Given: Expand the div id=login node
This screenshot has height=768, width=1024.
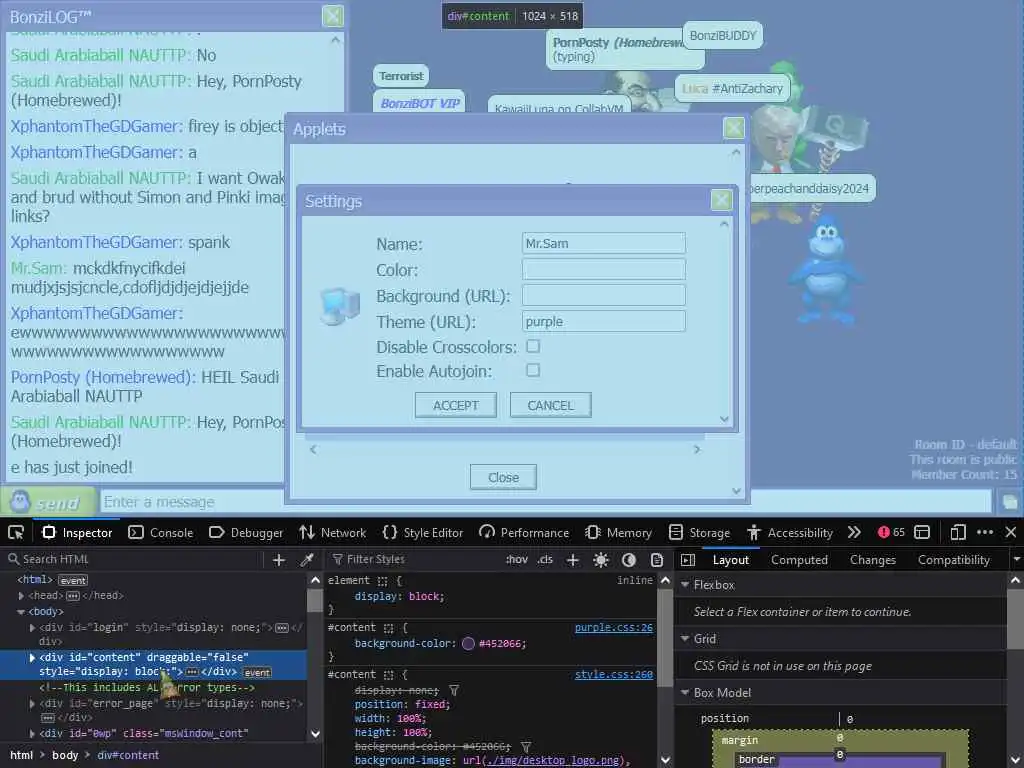Looking at the screenshot, I should pos(32,628).
